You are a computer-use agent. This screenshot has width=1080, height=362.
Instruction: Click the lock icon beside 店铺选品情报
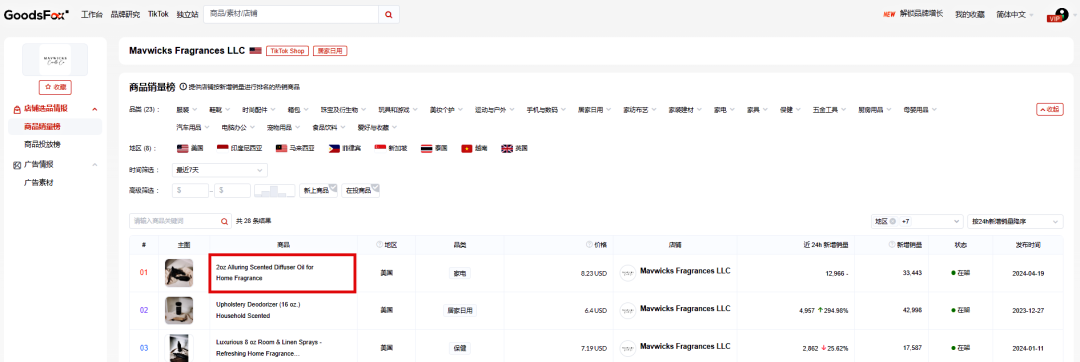(x=17, y=109)
